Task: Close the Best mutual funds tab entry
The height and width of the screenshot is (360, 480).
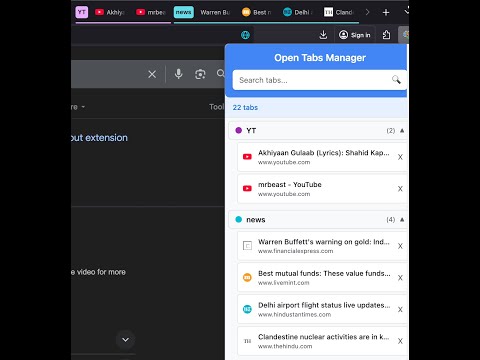Action: 400,278
